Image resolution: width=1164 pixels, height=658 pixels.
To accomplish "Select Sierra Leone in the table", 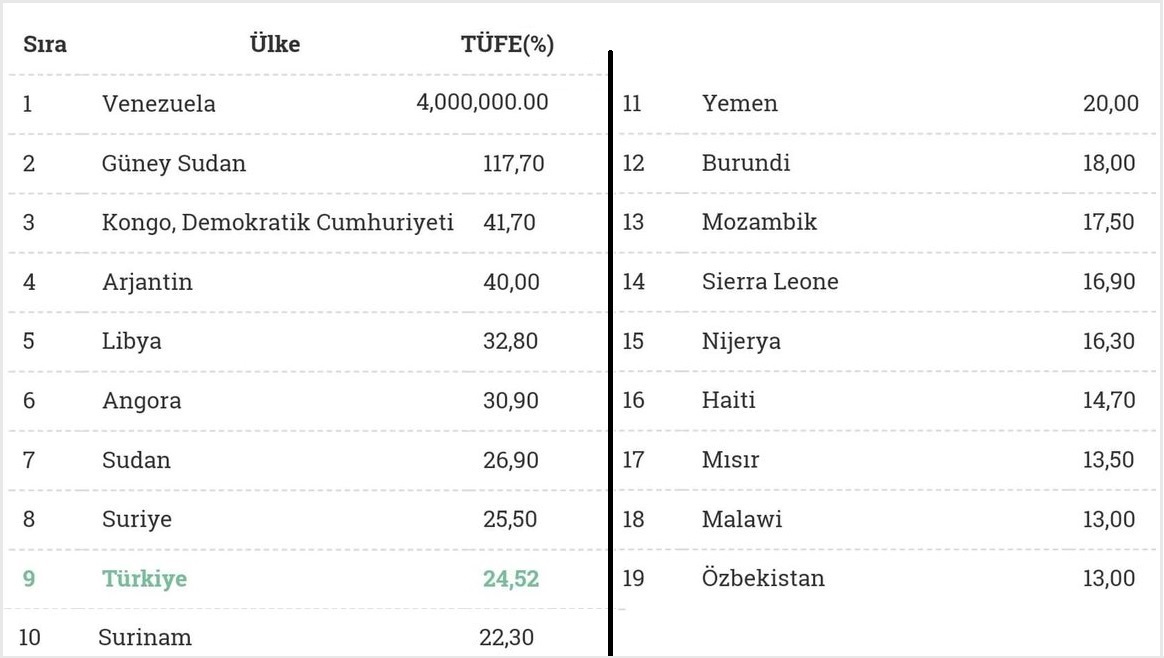I will pyautogui.click(x=770, y=281).
